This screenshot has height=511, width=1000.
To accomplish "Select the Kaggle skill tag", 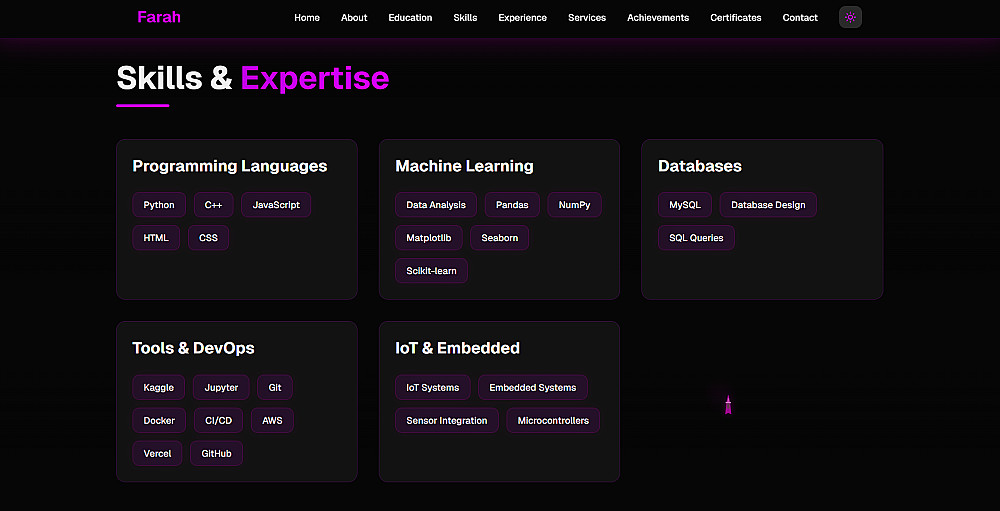I will click(159, 387).
